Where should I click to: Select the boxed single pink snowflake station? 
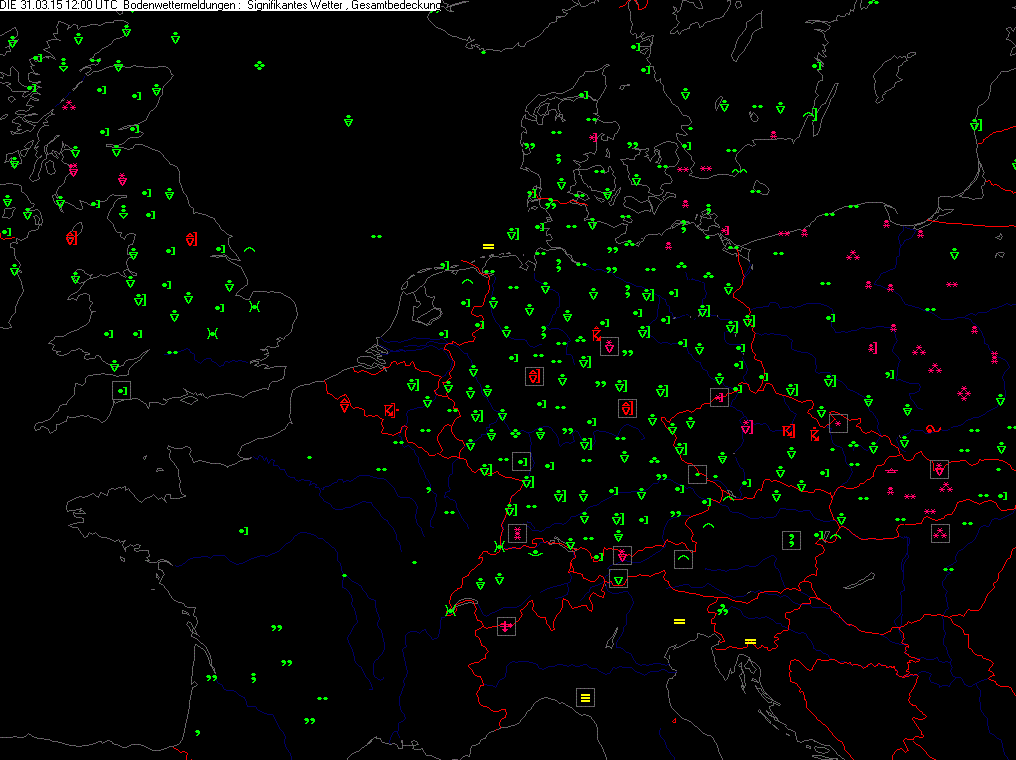pyautogui.click(x=838, y=424)
